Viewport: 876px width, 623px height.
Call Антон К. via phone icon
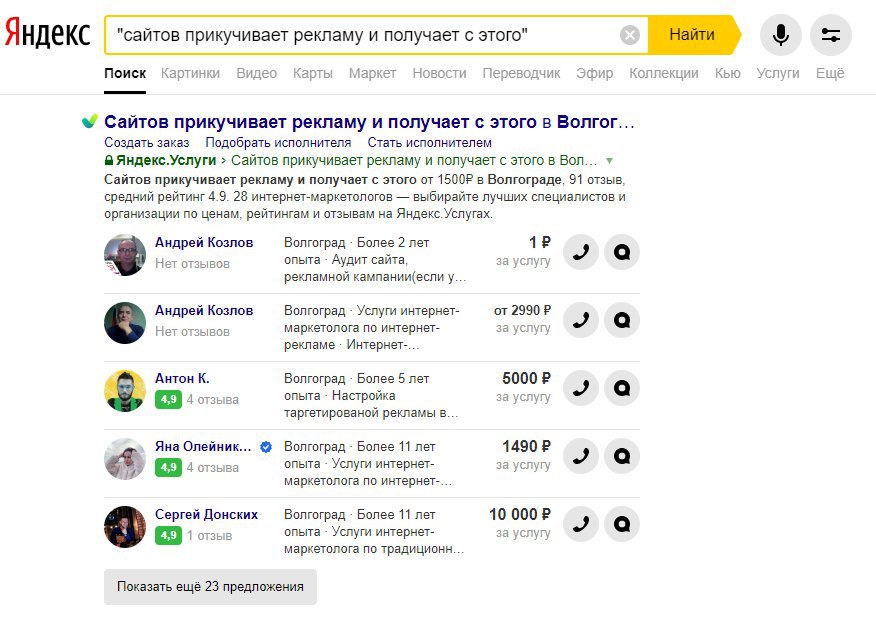tap(581, 388)
